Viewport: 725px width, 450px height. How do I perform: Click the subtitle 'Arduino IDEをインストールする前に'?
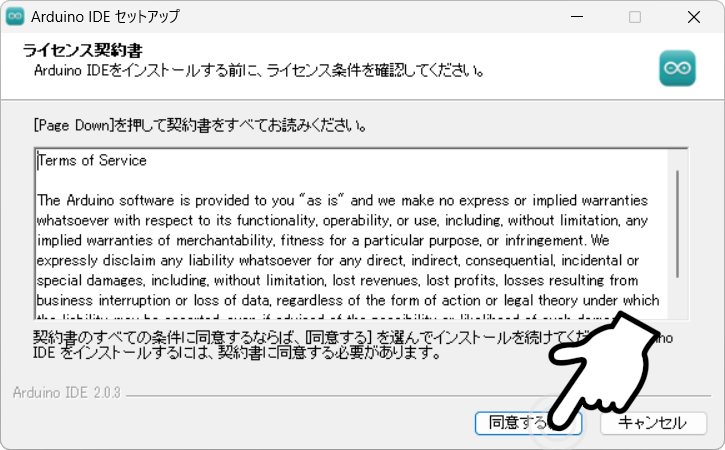click(259, 70)
